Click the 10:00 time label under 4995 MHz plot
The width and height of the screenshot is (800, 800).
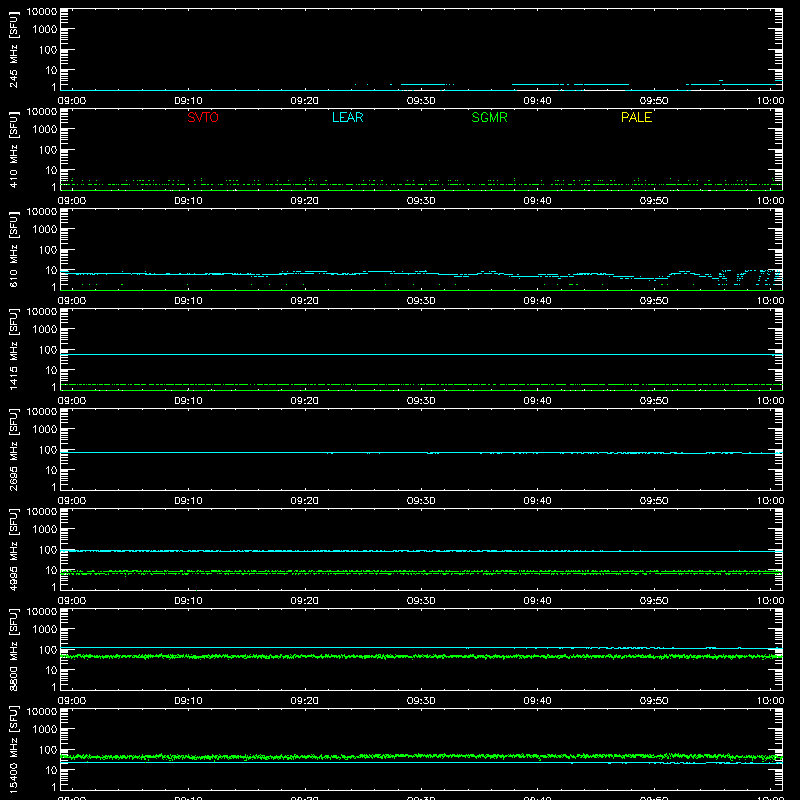pyautogui.click(x=770, y=601)
